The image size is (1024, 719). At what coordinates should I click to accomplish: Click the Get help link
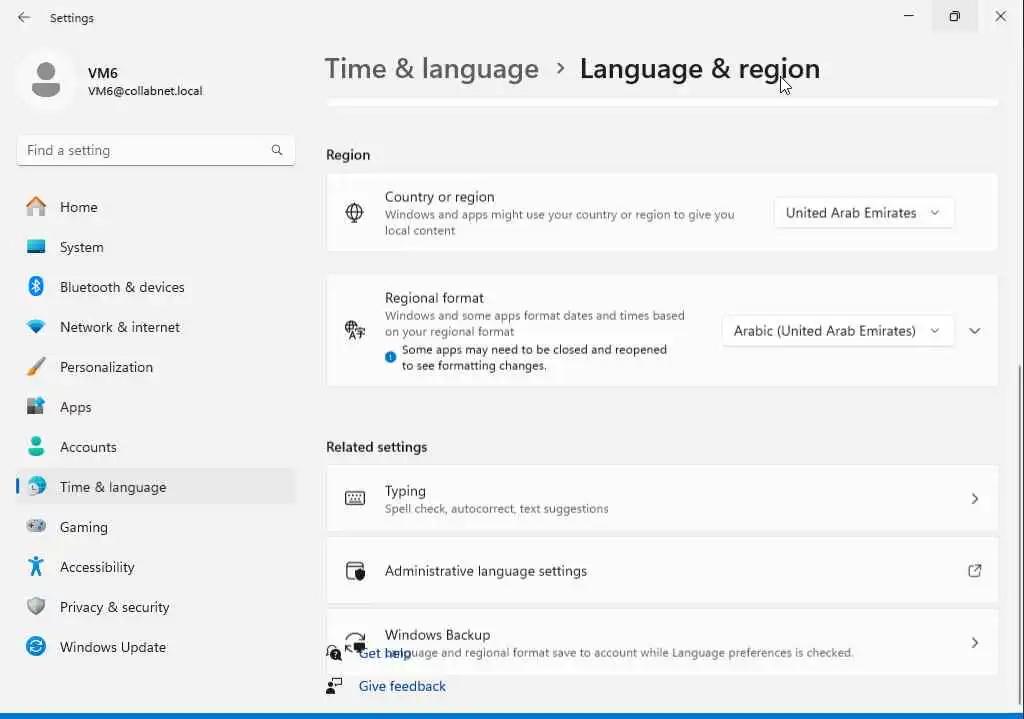(x=385, y=652)
